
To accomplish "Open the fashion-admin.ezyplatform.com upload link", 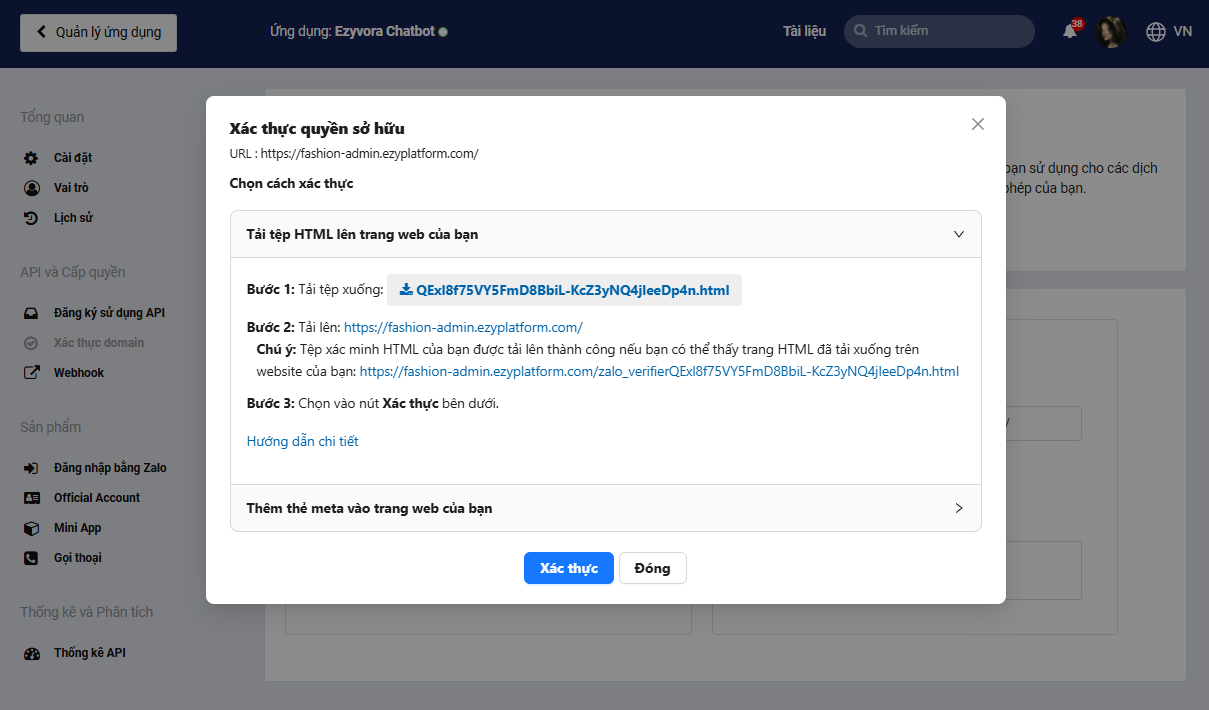I will (x=463, y=327).
